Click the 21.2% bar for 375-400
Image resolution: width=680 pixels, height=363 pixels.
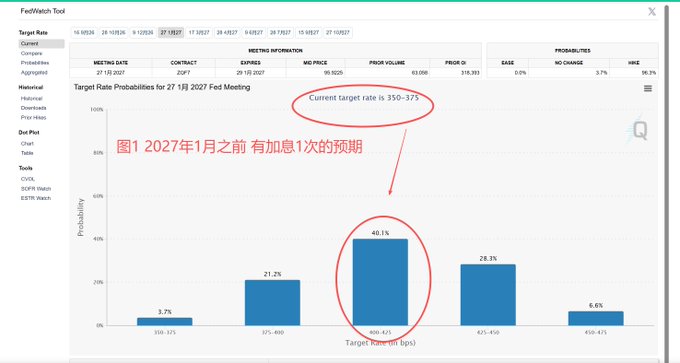tap(272, 303)
